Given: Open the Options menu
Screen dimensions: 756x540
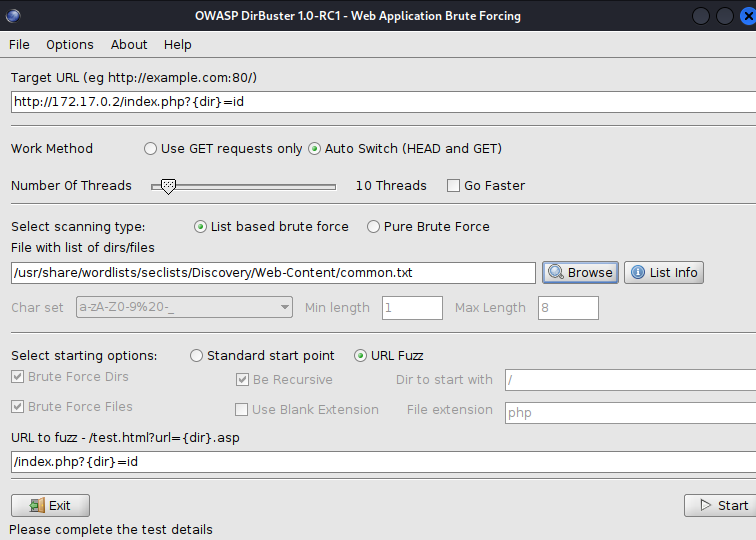Looking at the screenshot, I should pyautogui.click(x=70, y=45).
